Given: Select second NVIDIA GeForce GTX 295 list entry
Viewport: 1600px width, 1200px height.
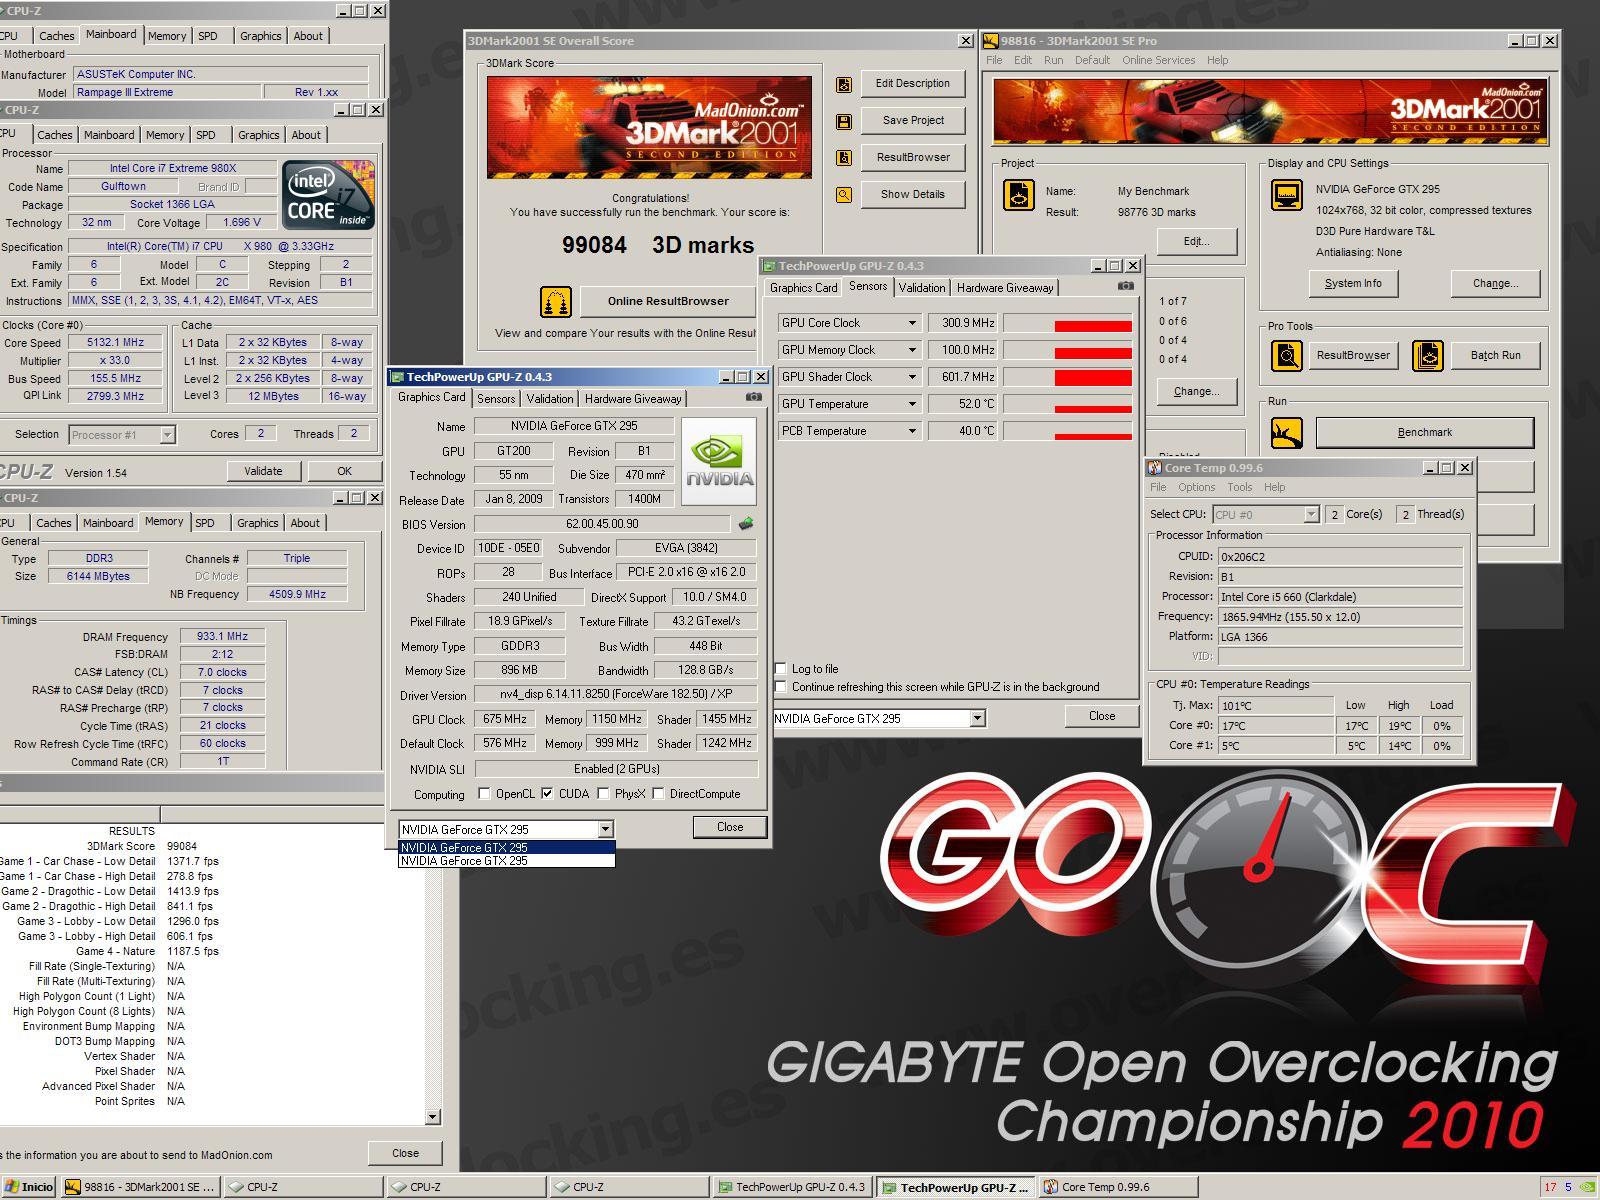Looking at the screenshot, I should pyautogui.click(x=506, y=861).
